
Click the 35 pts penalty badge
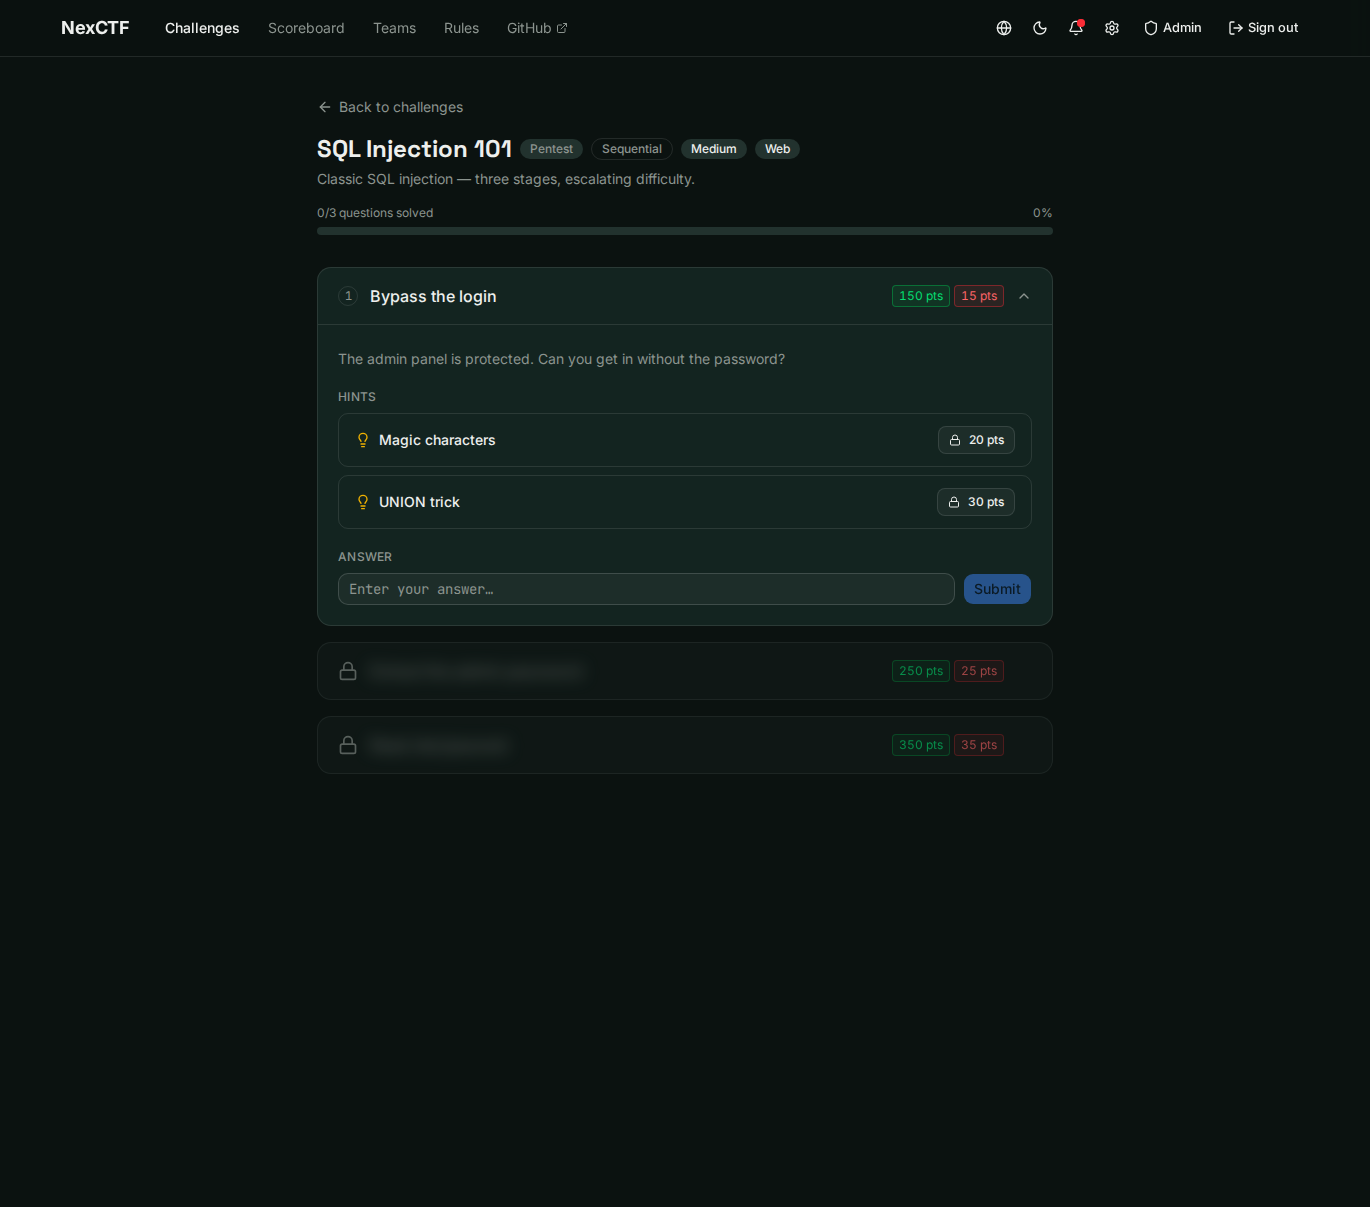[979, 745]
